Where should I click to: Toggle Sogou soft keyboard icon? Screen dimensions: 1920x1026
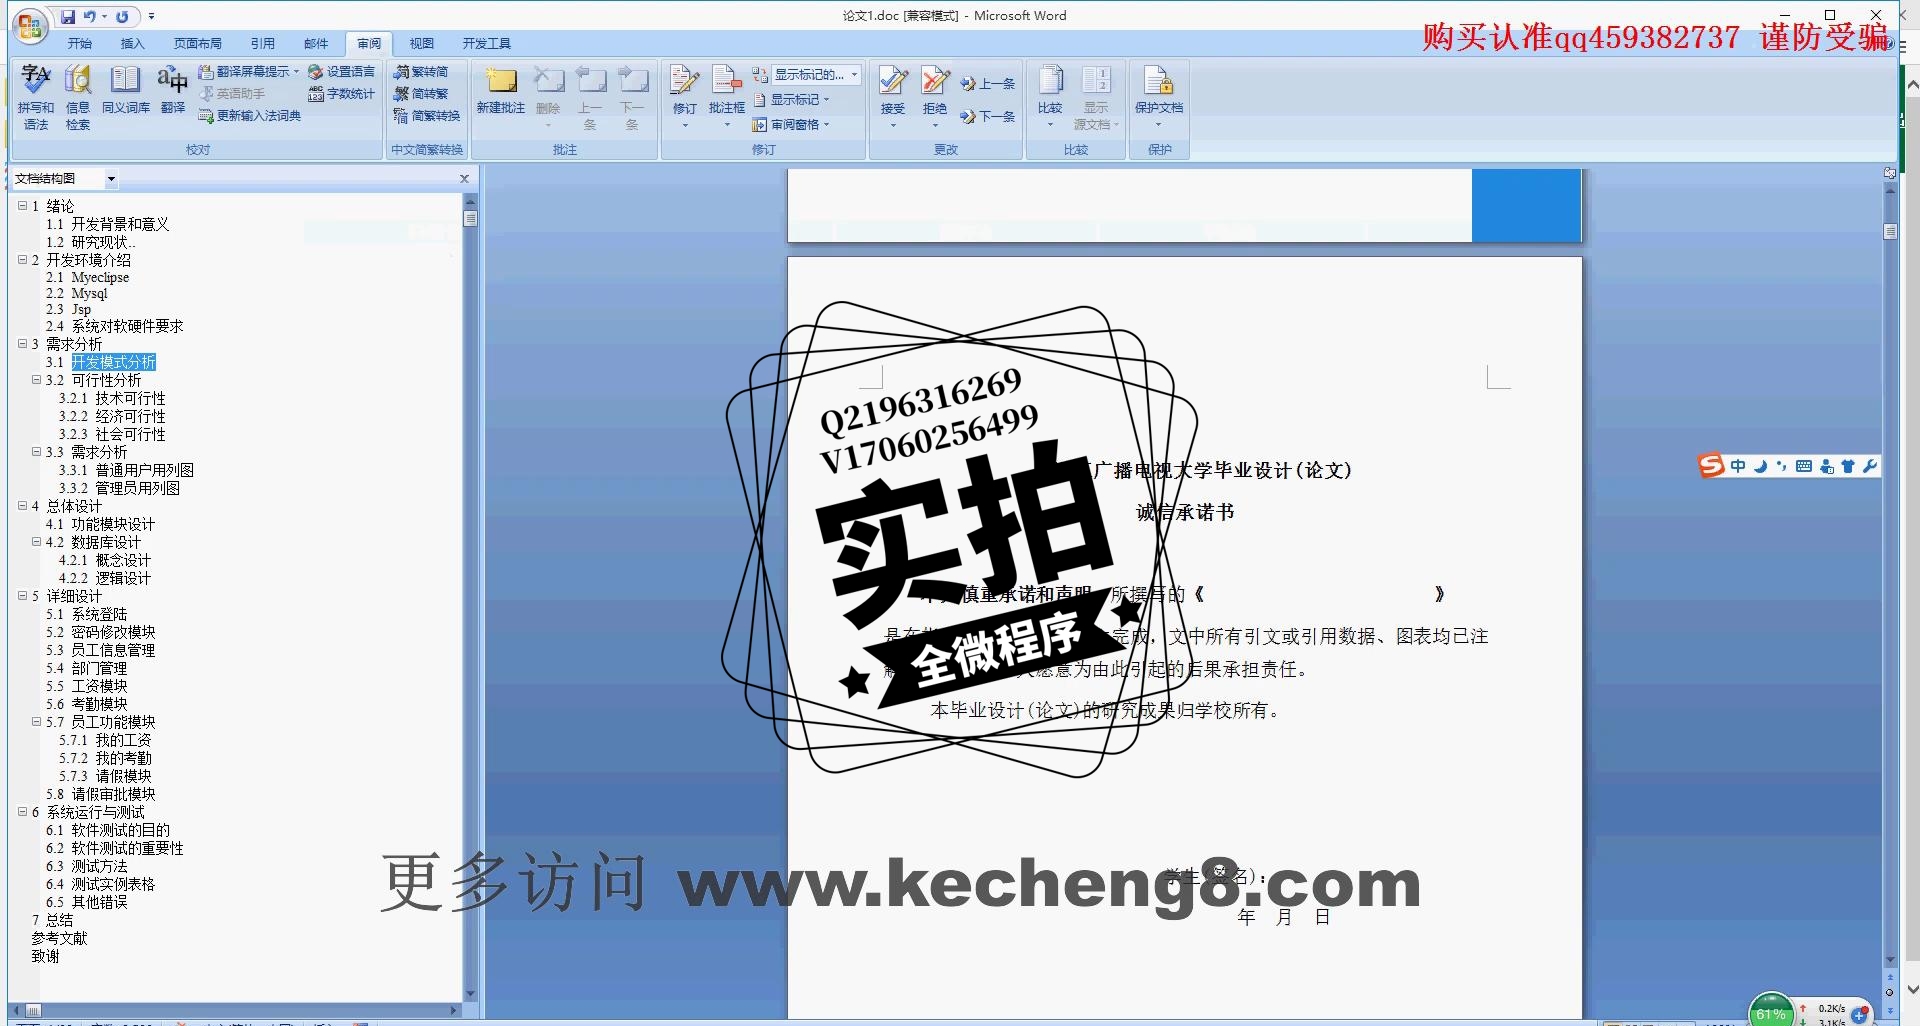(x=1804, y=466)
